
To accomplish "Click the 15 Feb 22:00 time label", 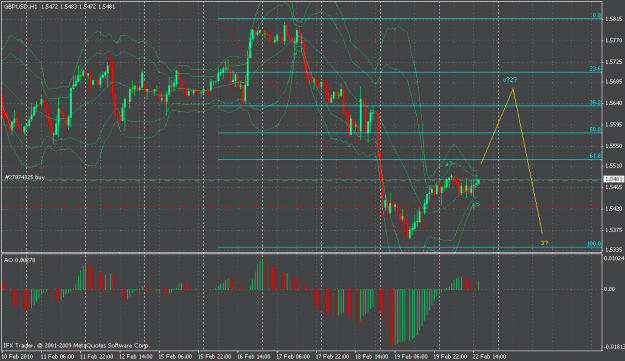I will [x=214, y=356].
